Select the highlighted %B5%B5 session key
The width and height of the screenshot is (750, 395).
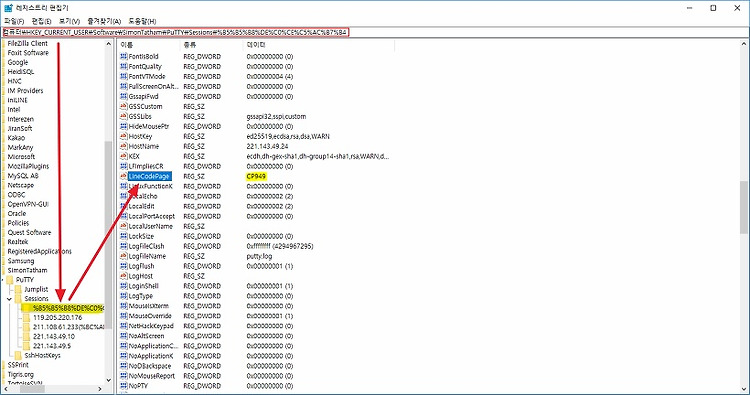68,308
